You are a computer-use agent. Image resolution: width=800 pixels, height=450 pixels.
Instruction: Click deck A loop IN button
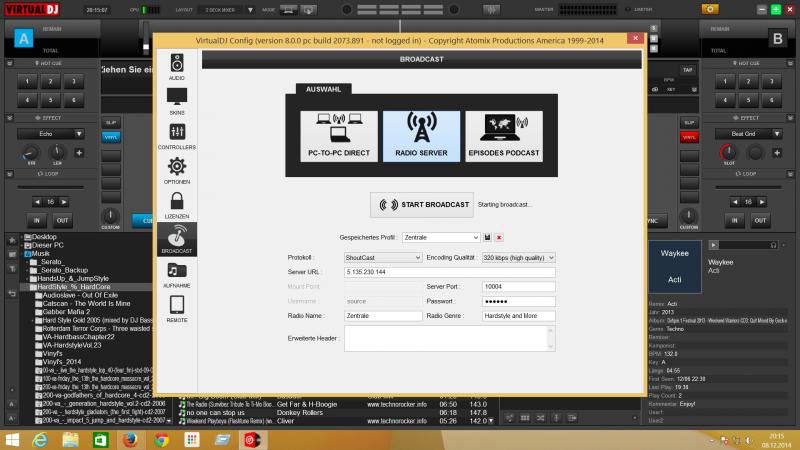point(37,220)
